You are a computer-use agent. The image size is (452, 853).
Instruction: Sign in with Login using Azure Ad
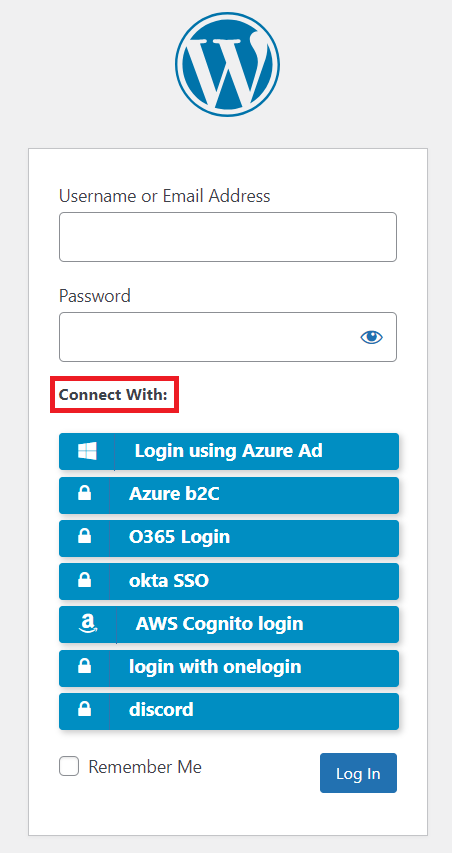[x=229, y=451]
